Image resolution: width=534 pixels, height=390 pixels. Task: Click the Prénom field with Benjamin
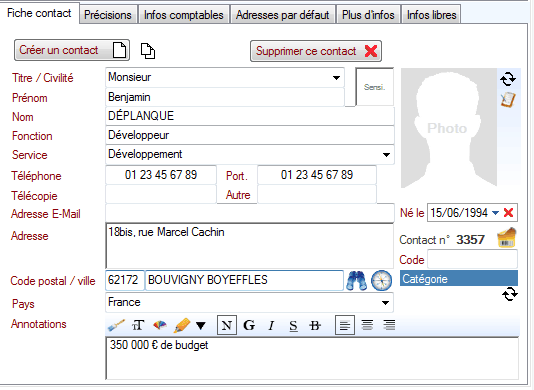pyautogui.click(x=225, y=97)
